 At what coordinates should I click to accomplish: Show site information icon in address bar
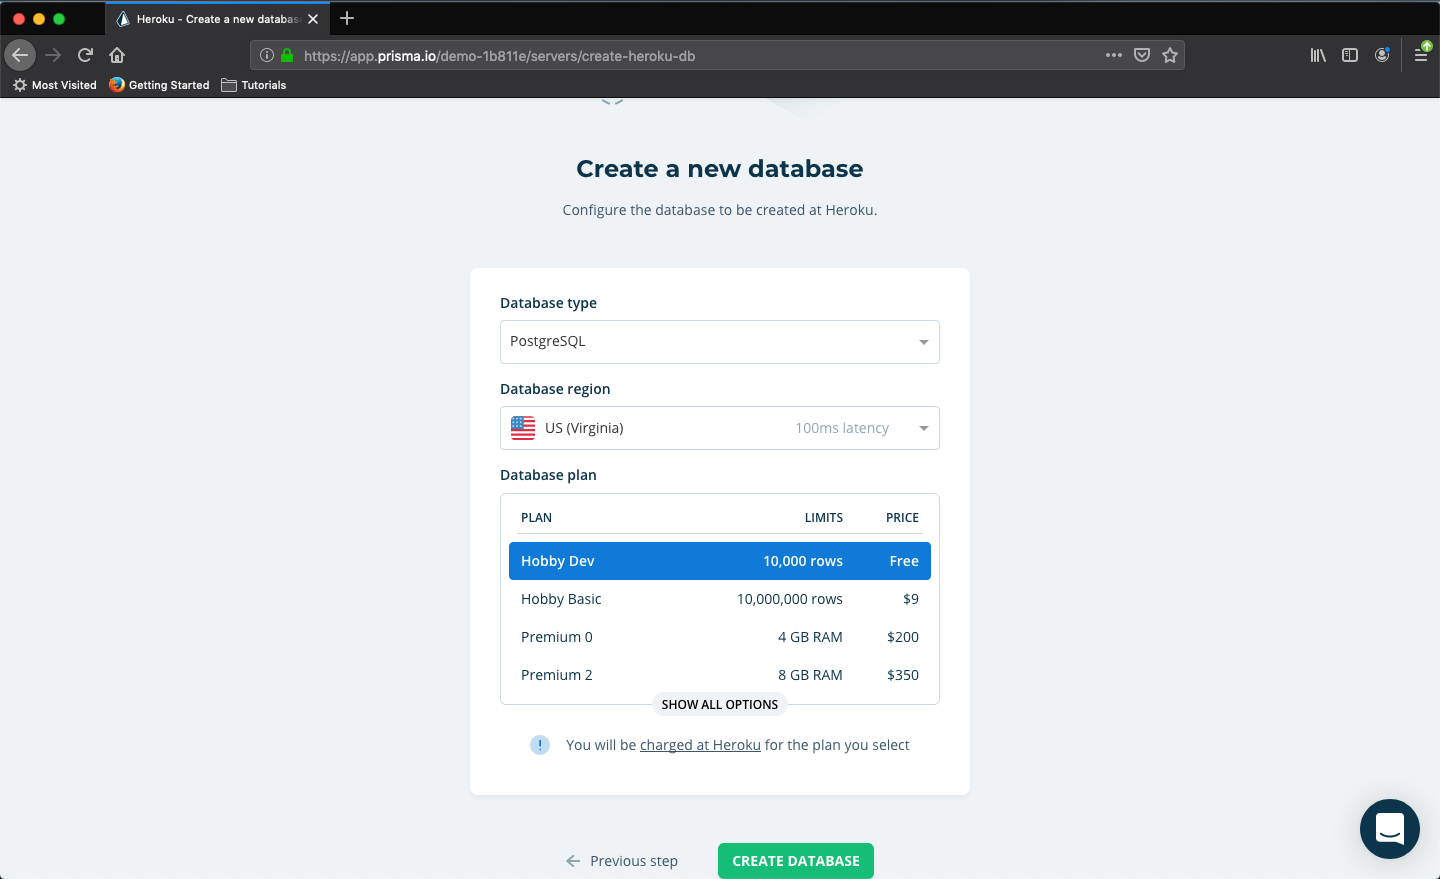coord(267,55)
